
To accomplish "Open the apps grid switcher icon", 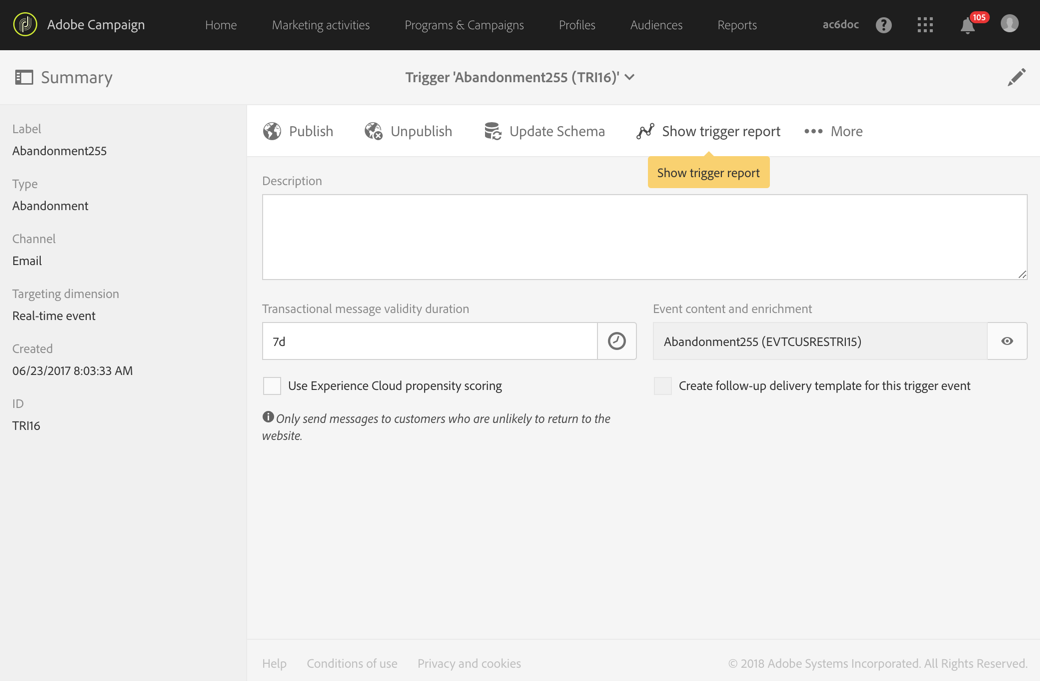I will 925,25.
